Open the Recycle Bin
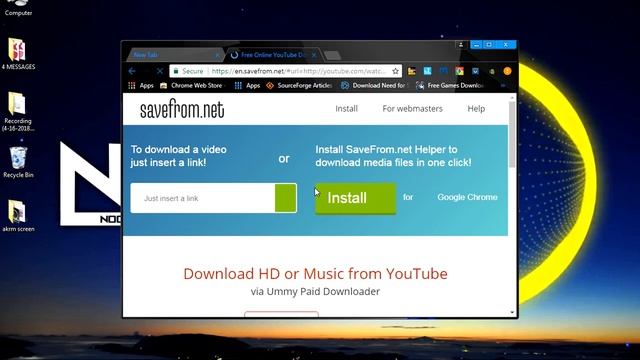Viewport: 640px width, 360px height. click(18, 162)
